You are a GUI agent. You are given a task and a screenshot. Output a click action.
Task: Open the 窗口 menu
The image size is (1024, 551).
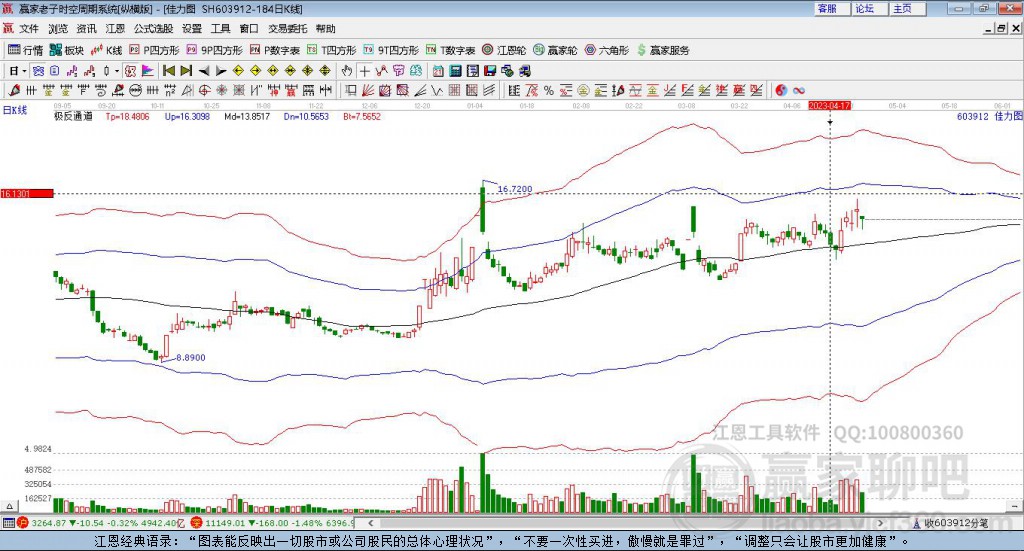249,29
